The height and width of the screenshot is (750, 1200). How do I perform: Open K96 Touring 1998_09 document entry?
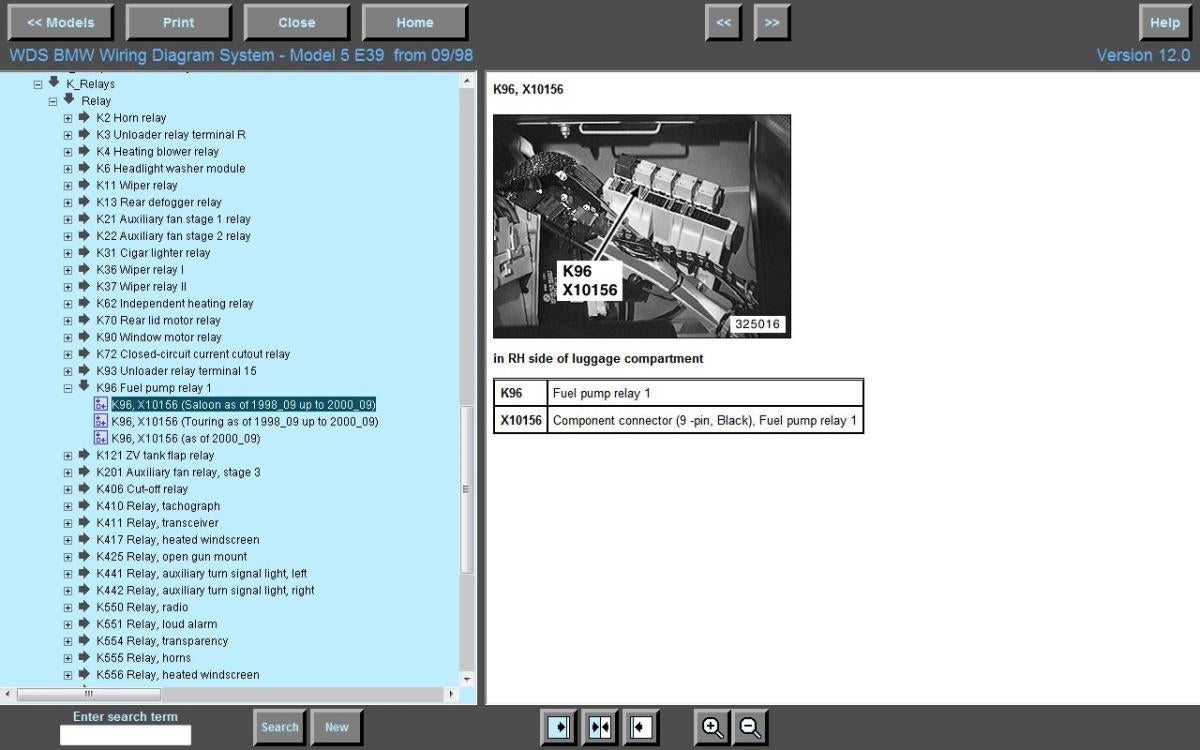click(x=244, y=422)
